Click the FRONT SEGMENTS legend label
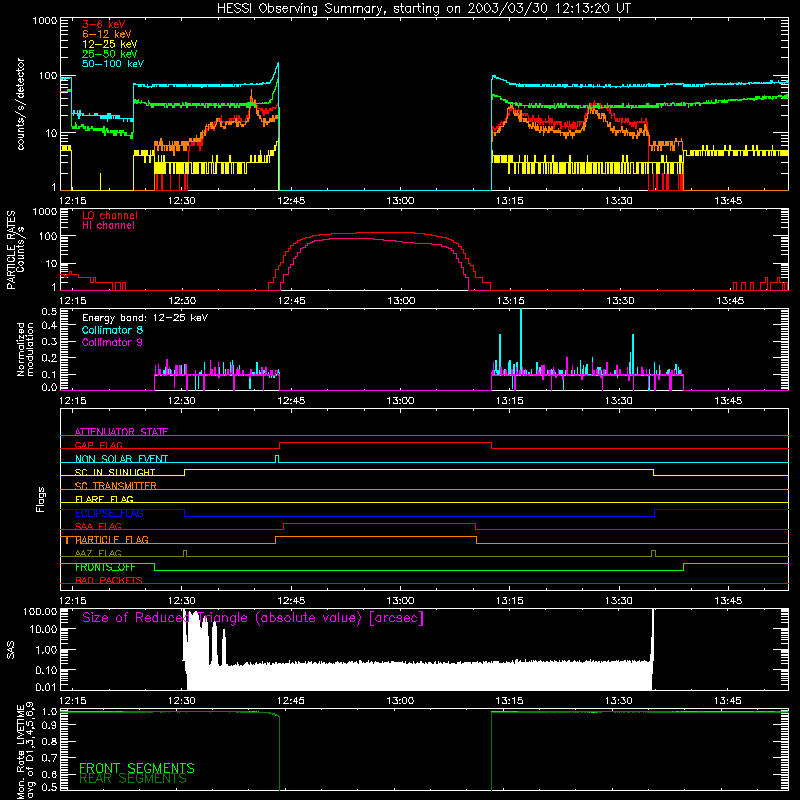The width and height of the screenshot is (800, 800). click(x=137, y=768)
